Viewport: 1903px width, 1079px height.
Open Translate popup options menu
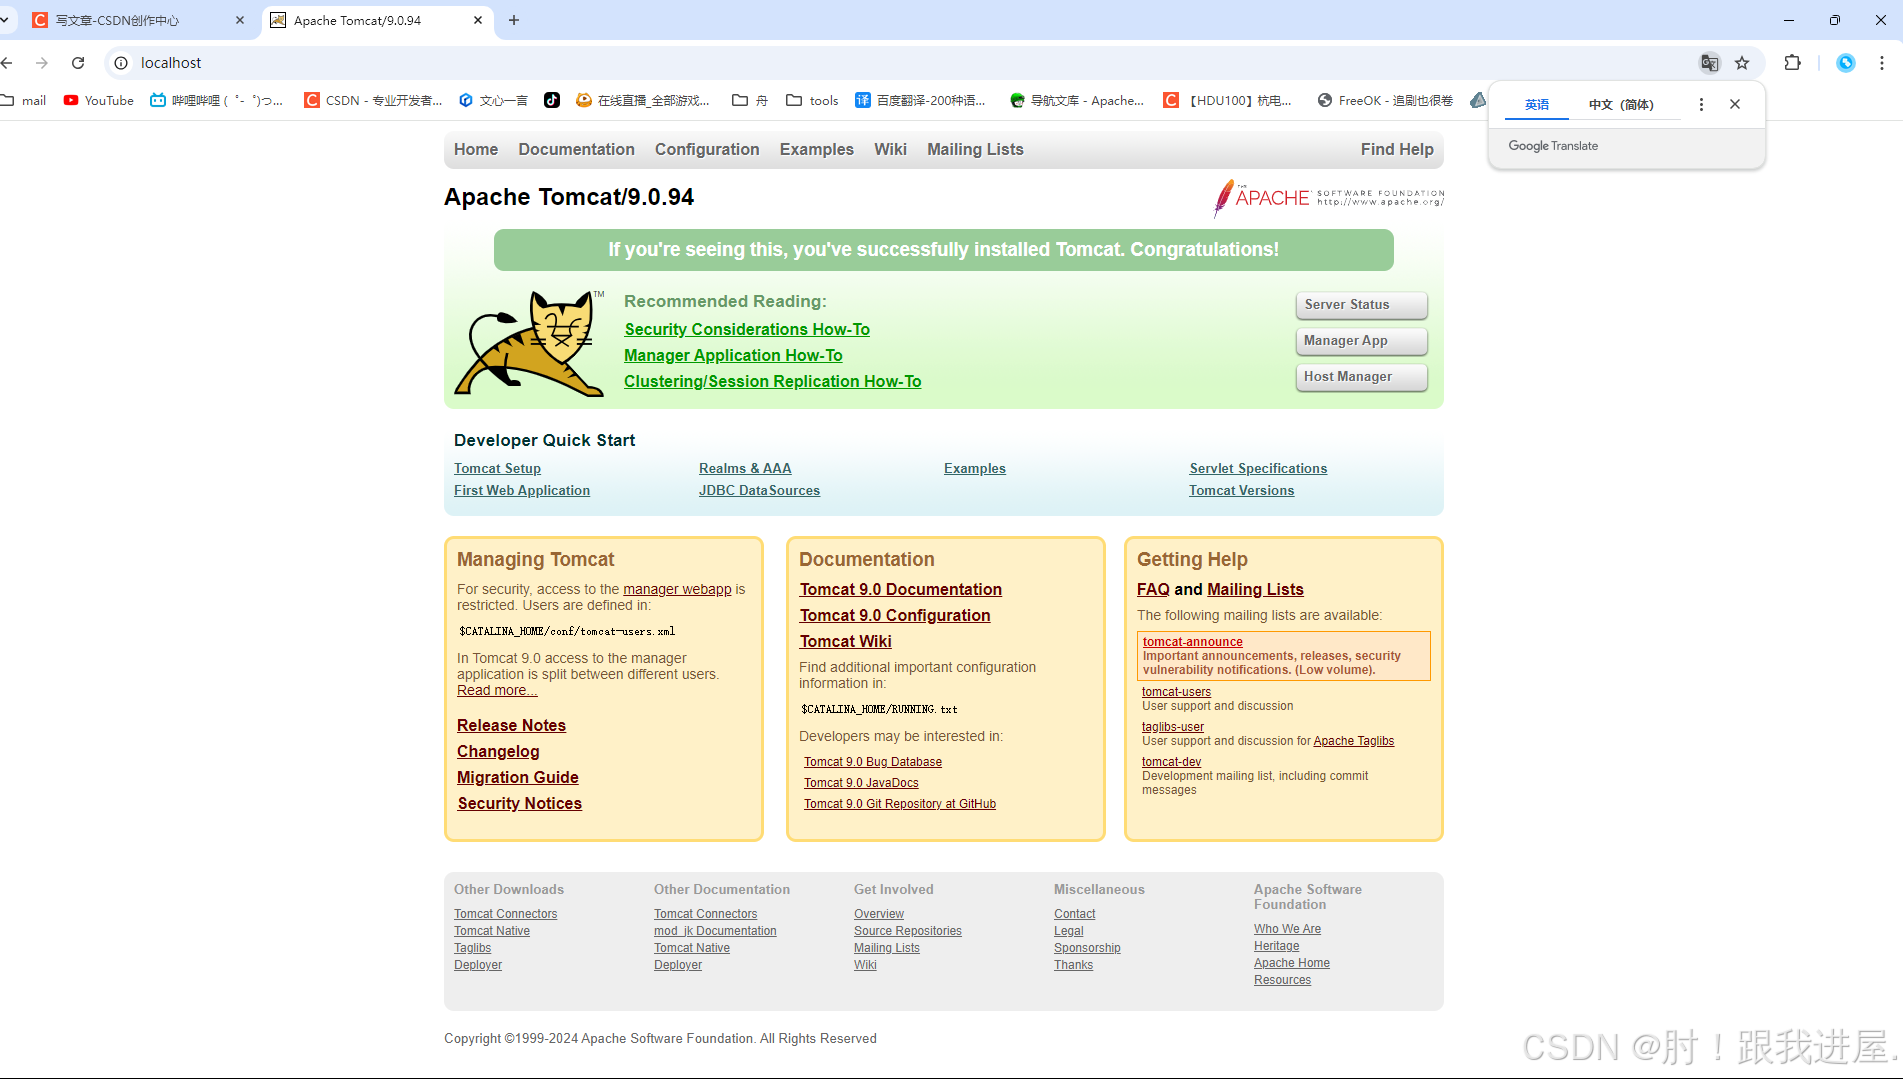[x=1701, y=103]
